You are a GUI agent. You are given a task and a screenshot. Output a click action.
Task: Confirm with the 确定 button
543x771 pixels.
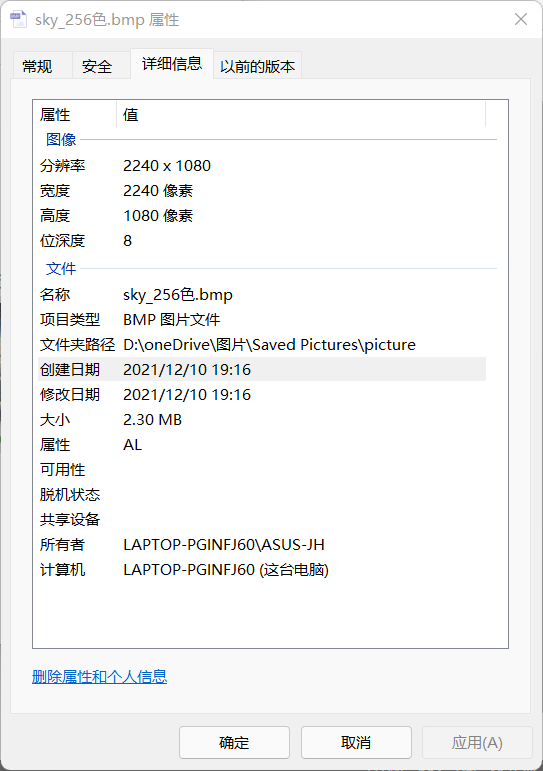[x=234, y=742]
